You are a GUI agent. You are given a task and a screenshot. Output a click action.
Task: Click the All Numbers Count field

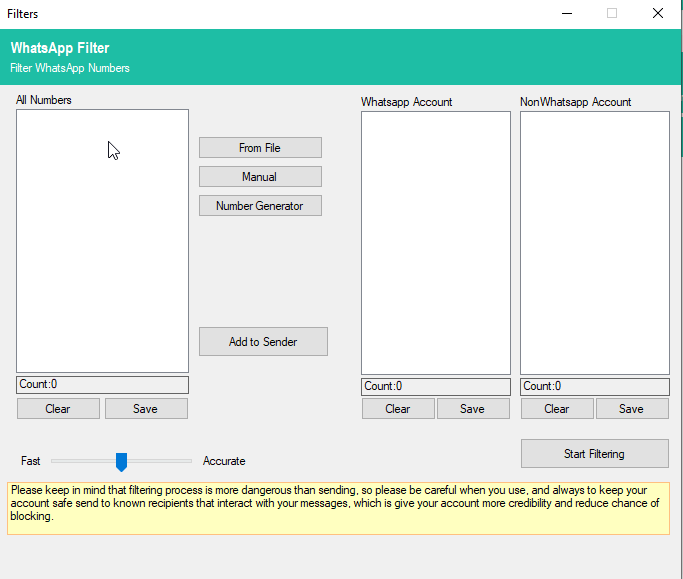(102, 385)
